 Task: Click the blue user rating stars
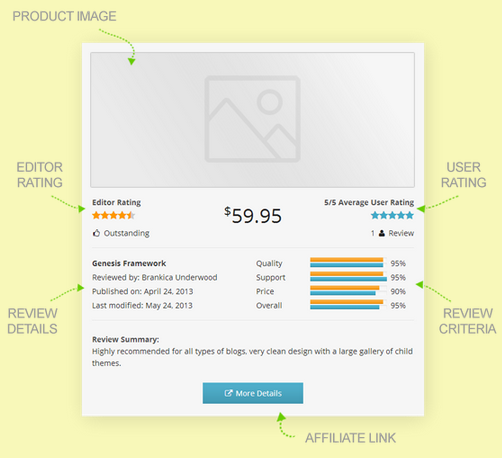[392, 215]
